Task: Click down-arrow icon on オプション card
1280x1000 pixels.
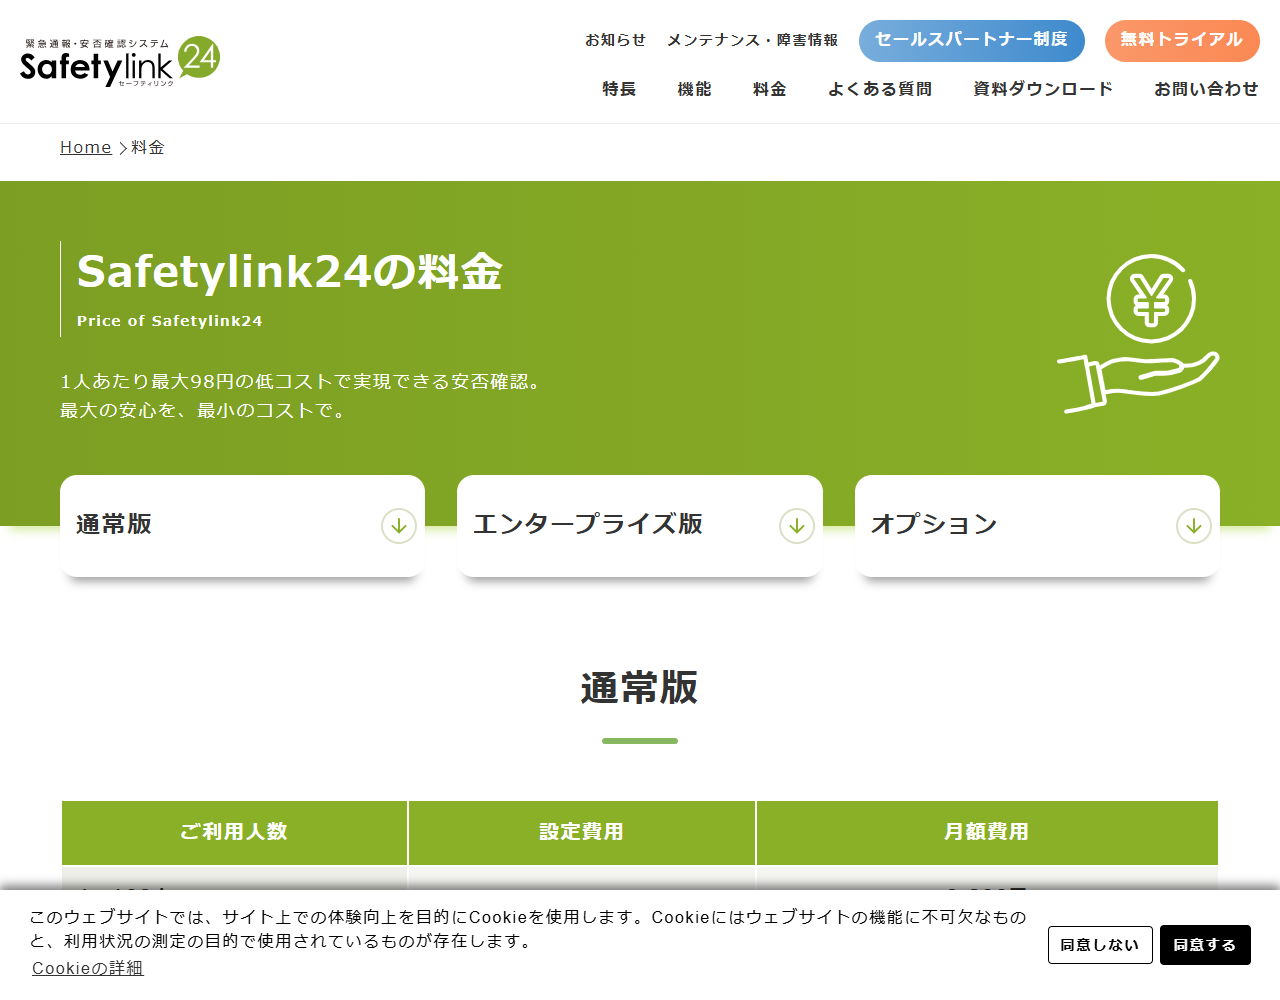Action: coord(1194,526)
